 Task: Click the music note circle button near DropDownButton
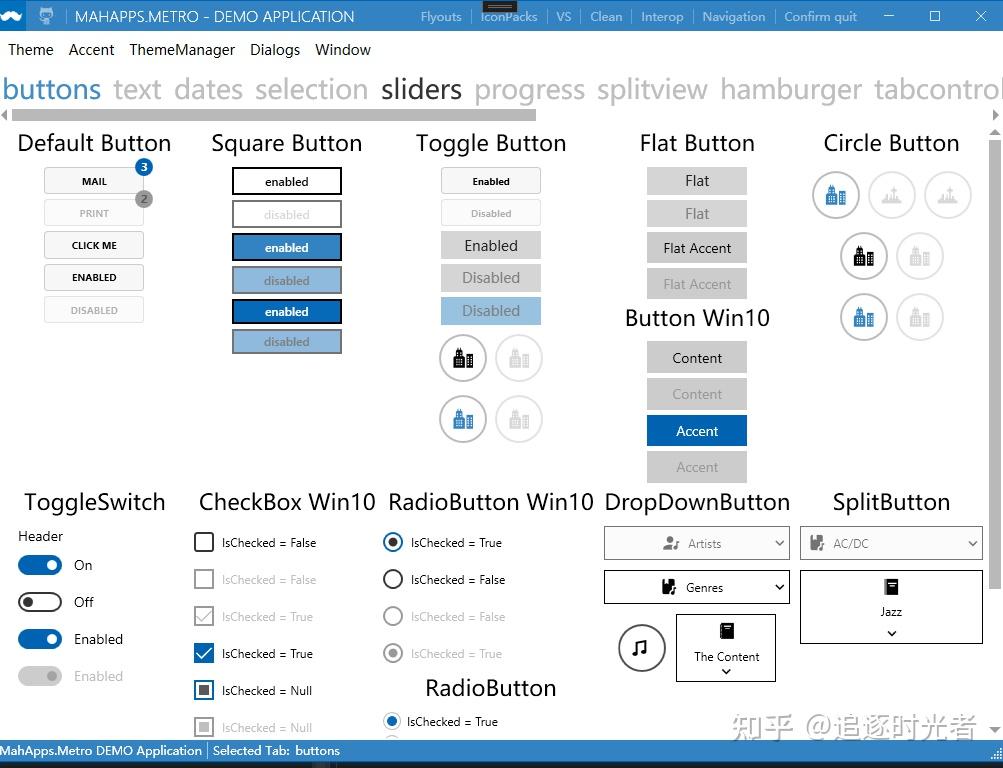point(641,648)
